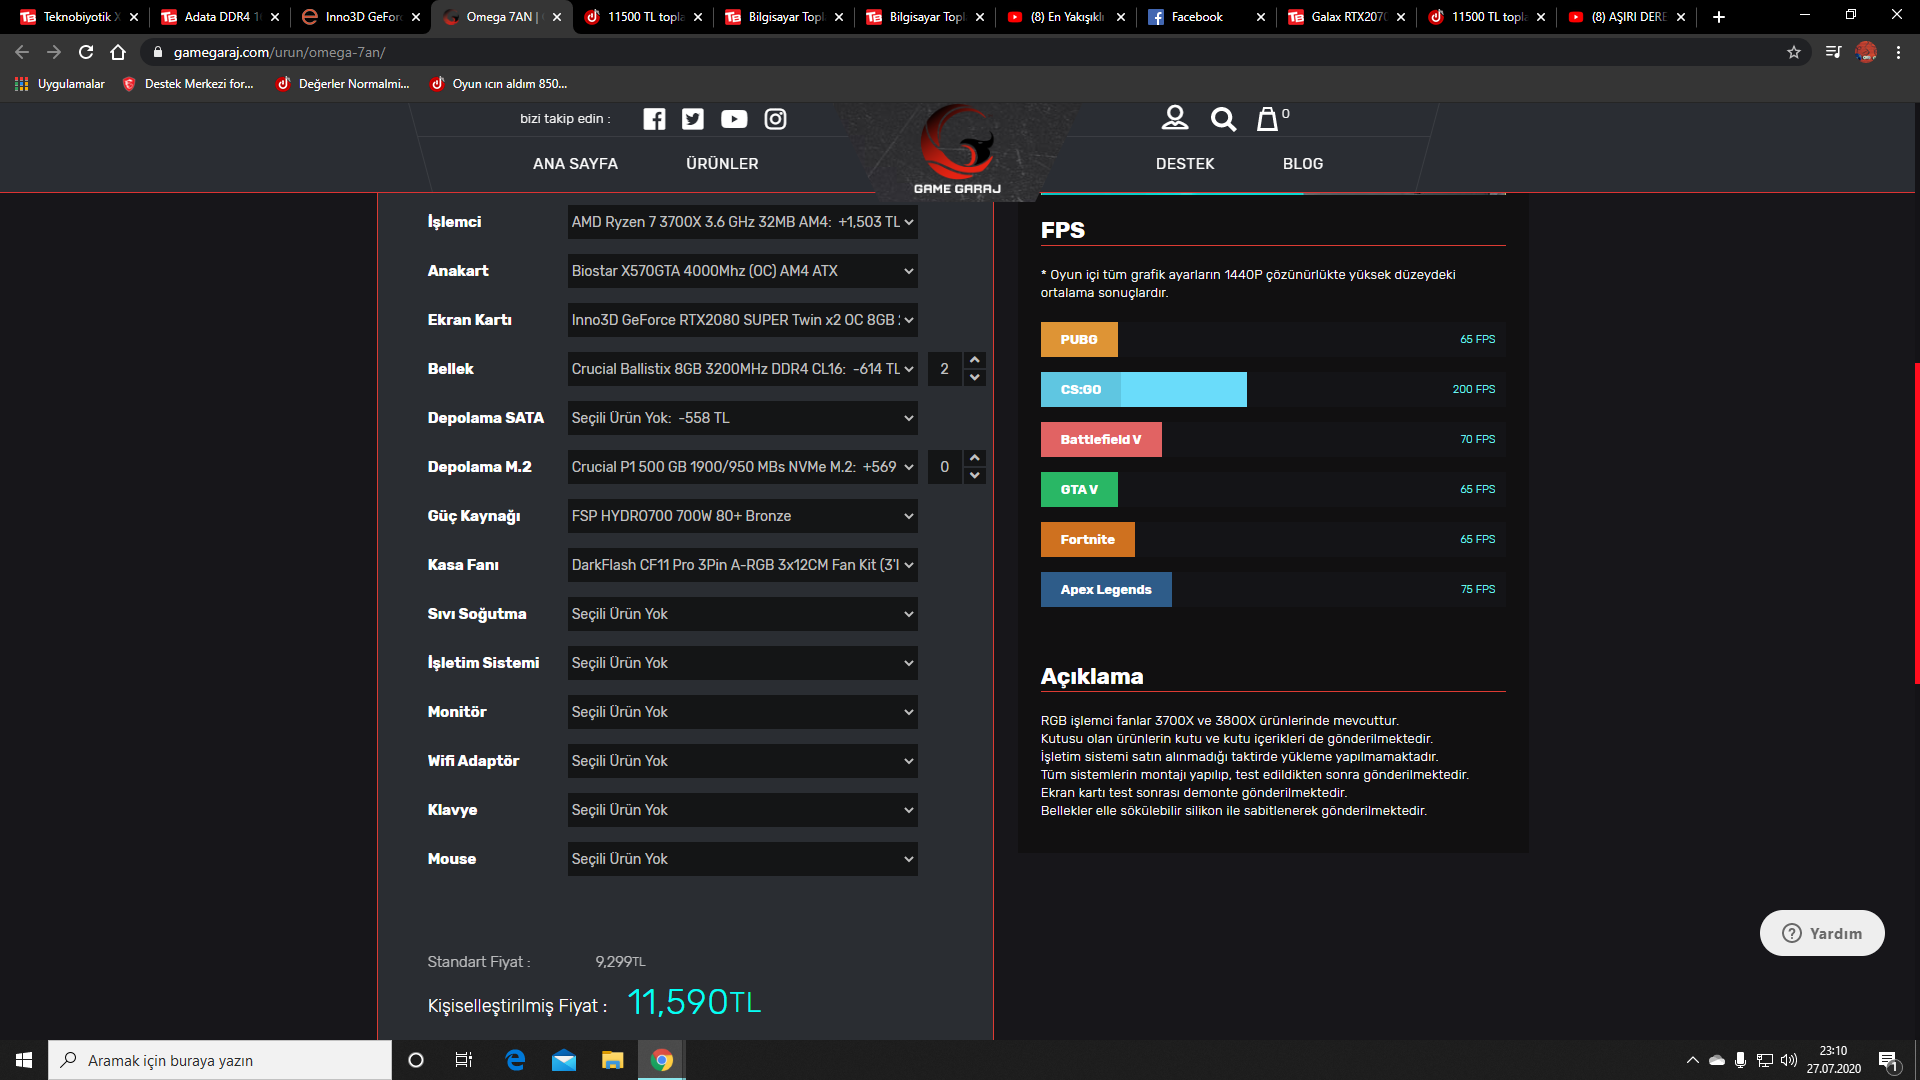The height and width of the screenshot is (1080, 1920).
Task: Open ÜRÜNLER menu
Action: point(722,164)
